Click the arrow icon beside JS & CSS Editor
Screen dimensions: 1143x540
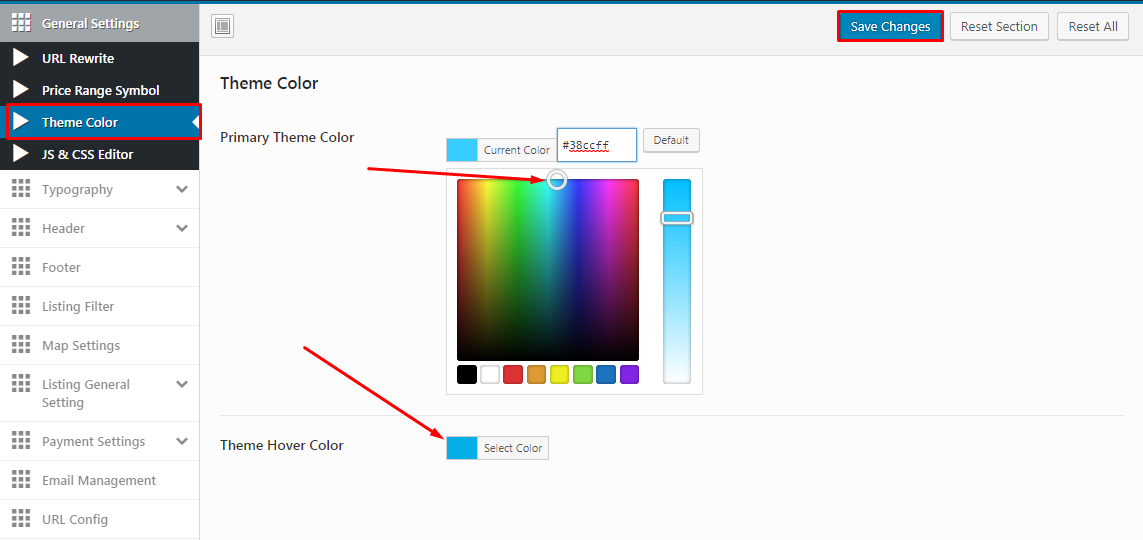click(21, 154)
